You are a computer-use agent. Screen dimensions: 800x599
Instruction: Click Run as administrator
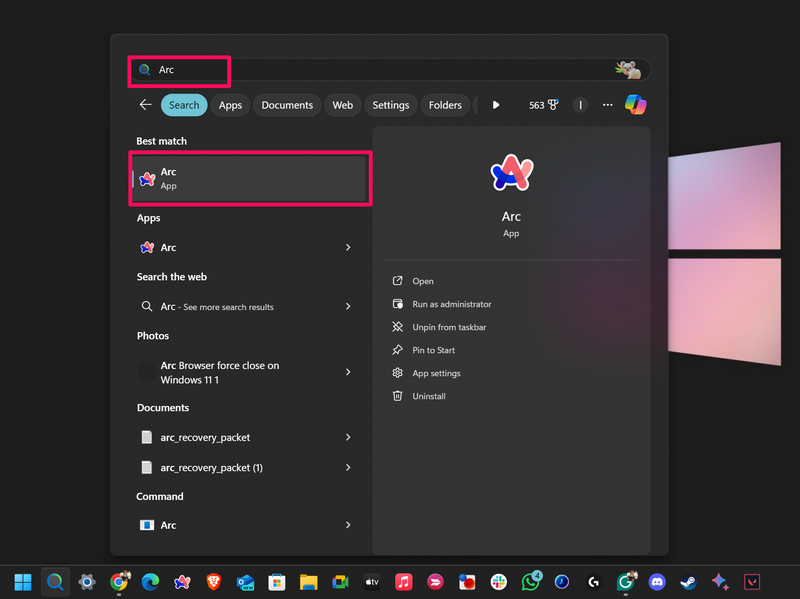451,304
